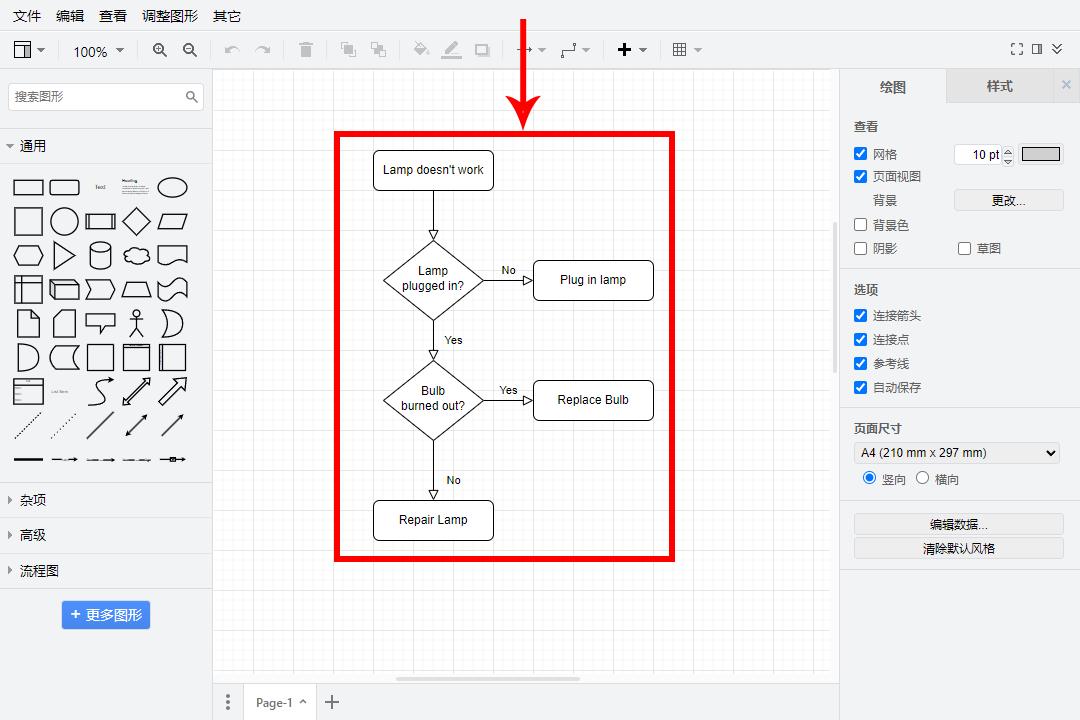Click the zoom in magnifier icon
Image resolution: width=1080 pixels, height=720 pixels.
click(x=160, y=50)
